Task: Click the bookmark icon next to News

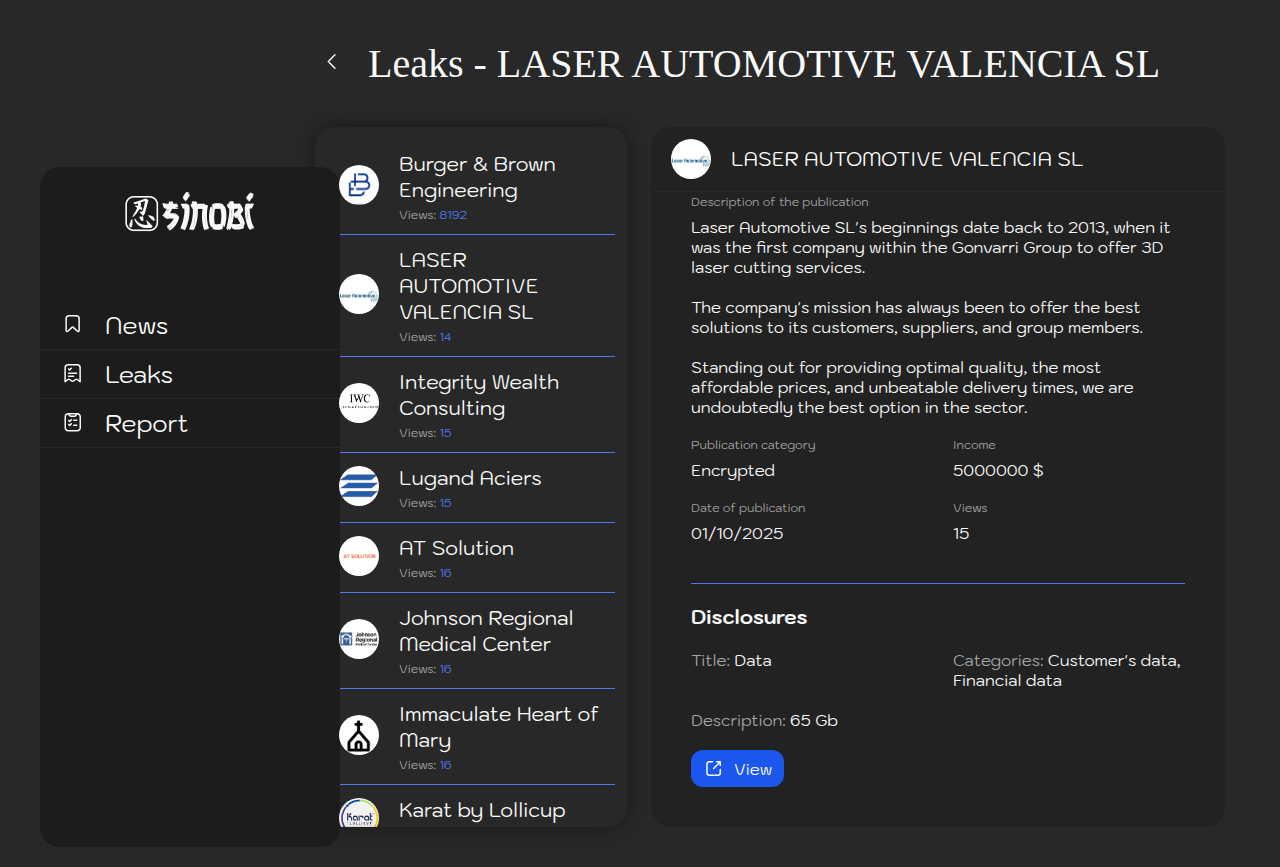Action: coord(72,325)
